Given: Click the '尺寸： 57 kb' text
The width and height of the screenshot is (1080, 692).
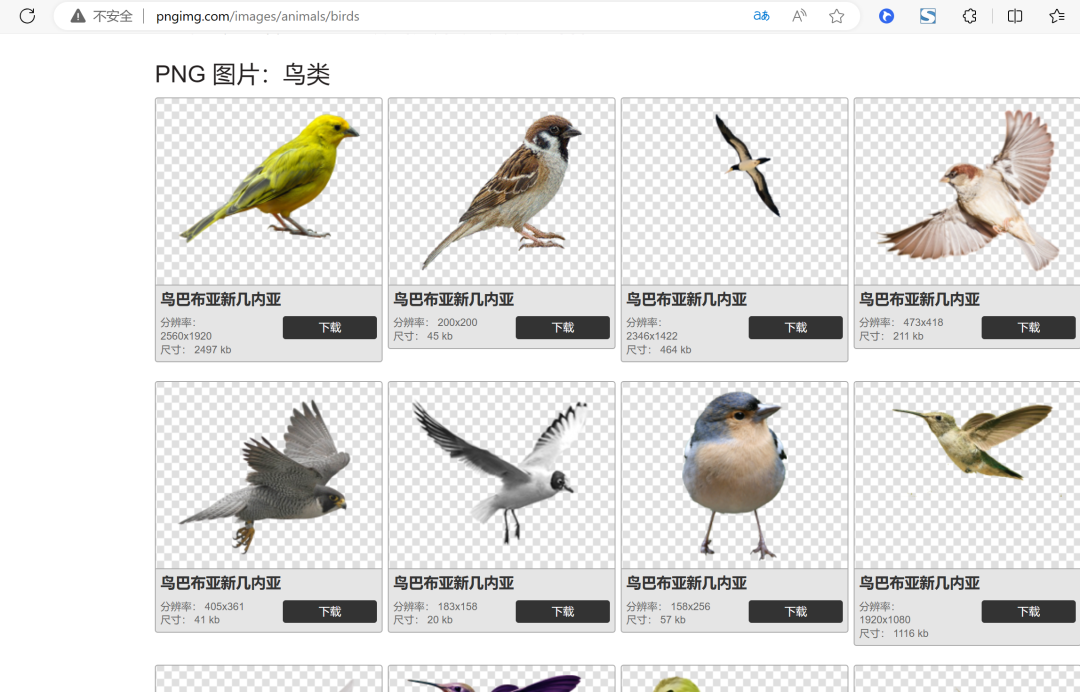Looking at the screenshot, I should (x=656, y=620).
